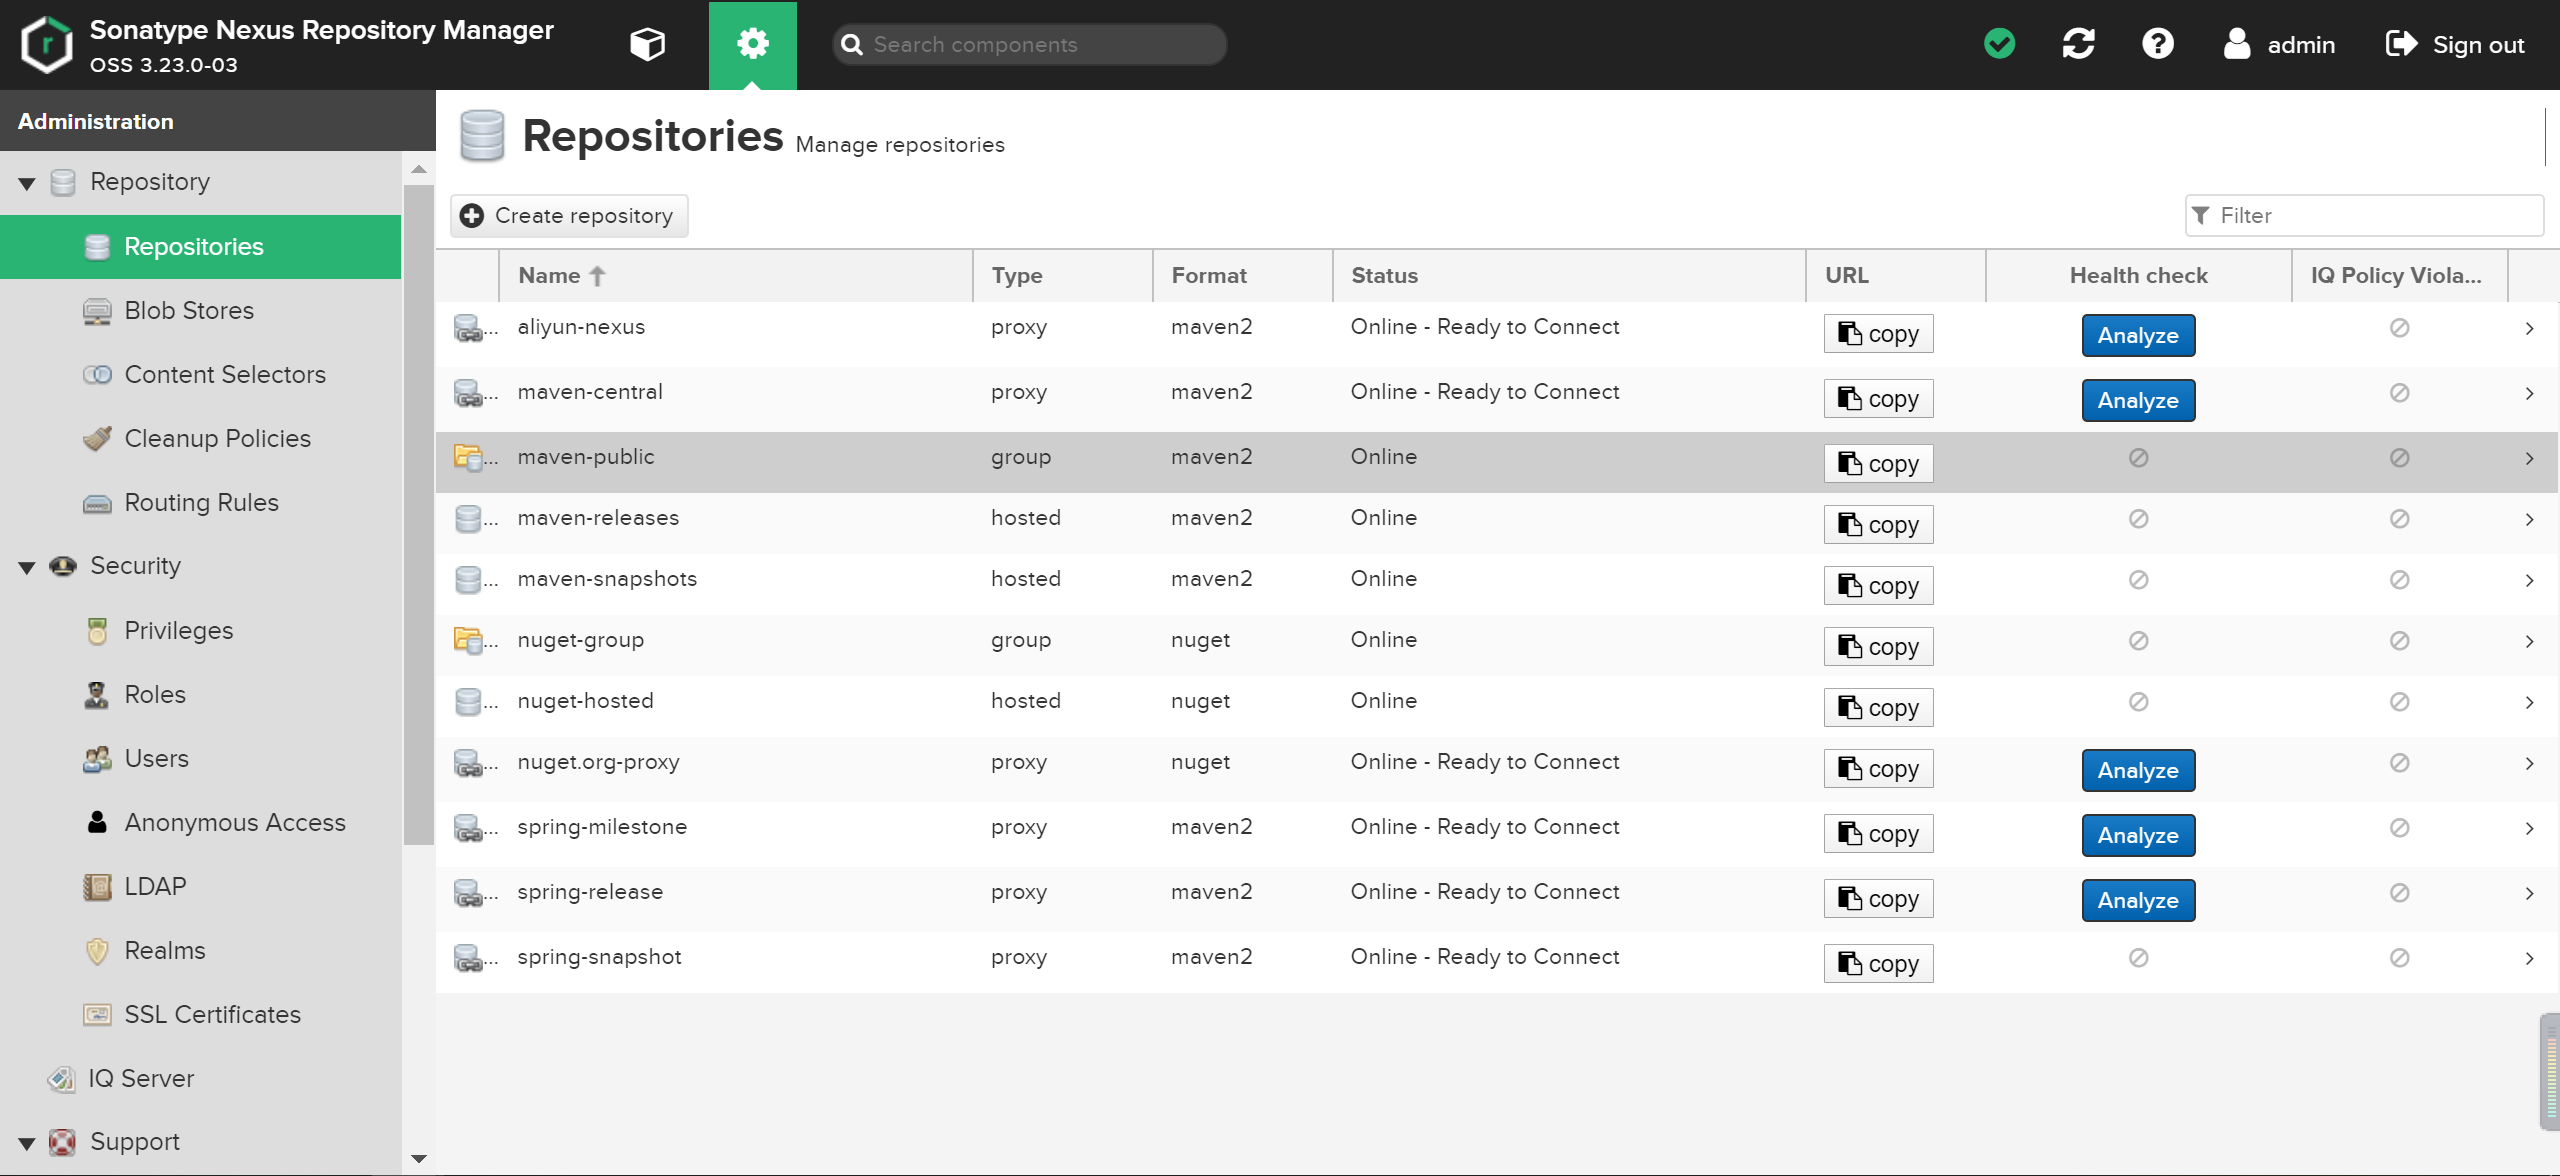Viewport: 2560px width, 1176px height.
Task: Click the Administration gear icon
Action: 752,44
